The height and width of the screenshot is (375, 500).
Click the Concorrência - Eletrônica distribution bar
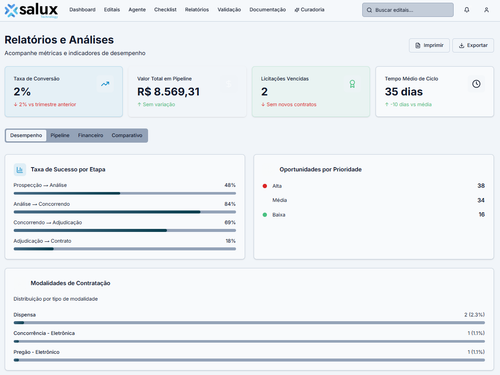tap(249, 341)
